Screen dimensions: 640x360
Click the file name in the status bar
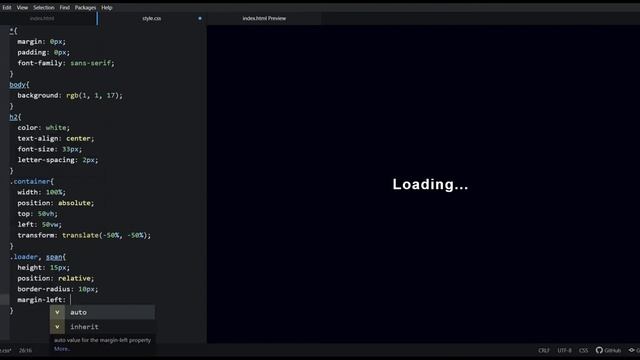[5, 350]
